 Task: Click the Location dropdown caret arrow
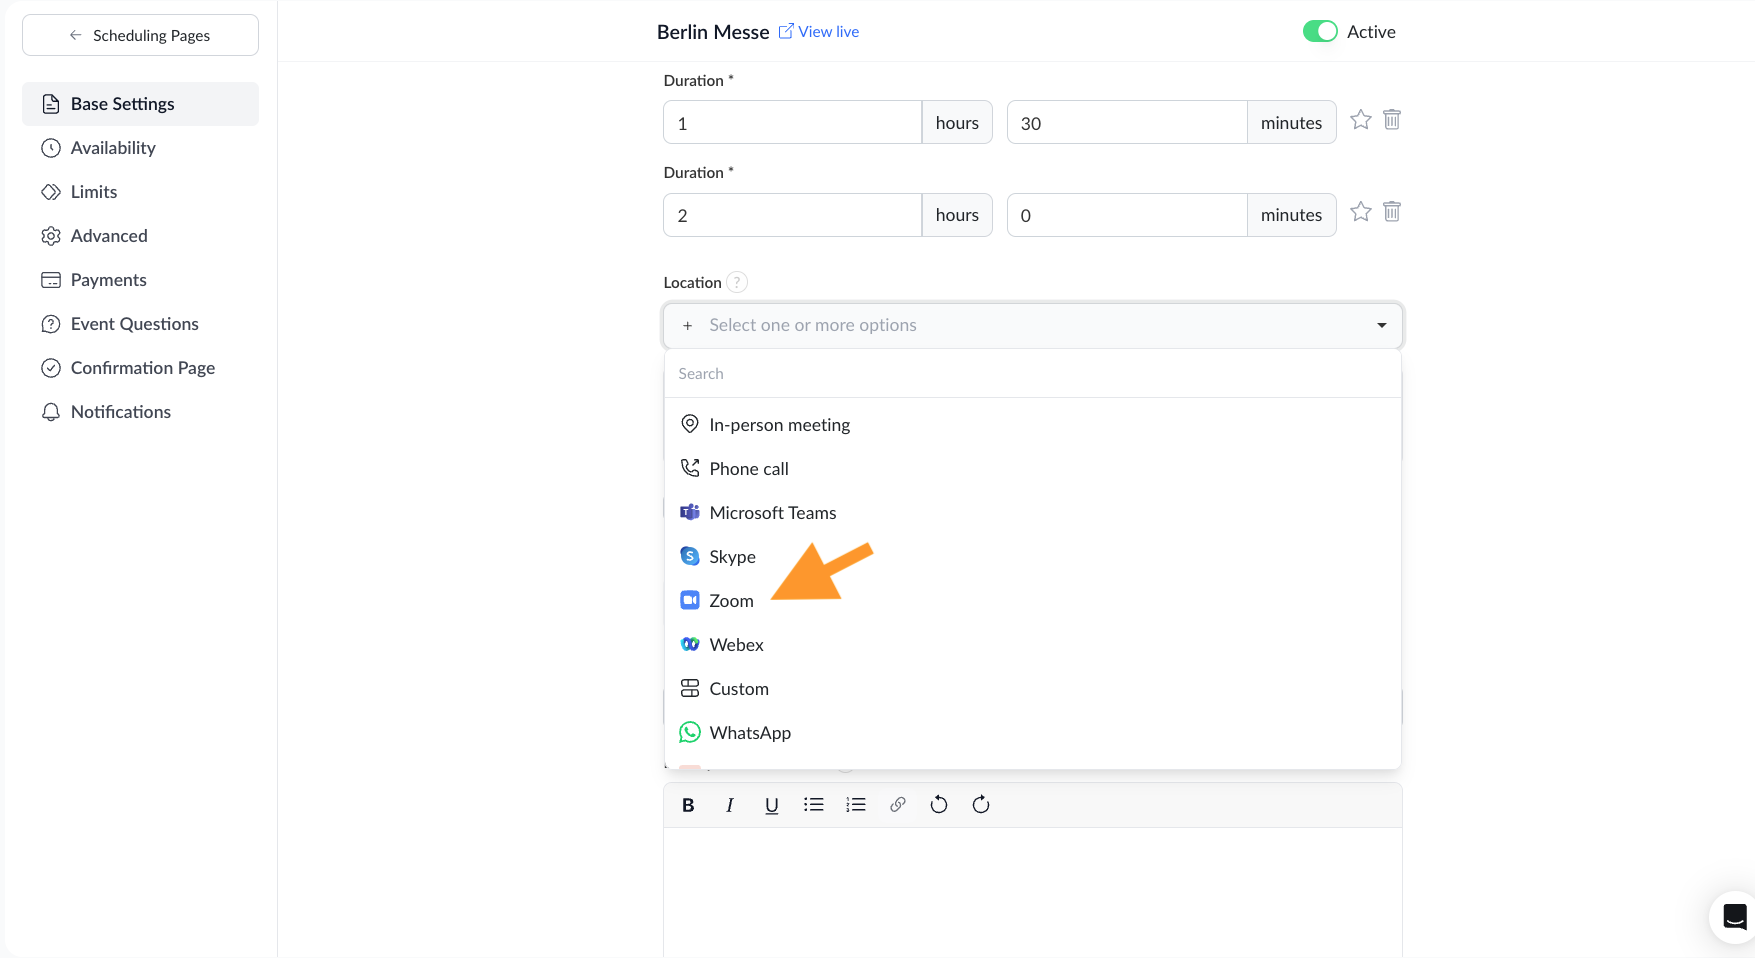pos(1381,325)
